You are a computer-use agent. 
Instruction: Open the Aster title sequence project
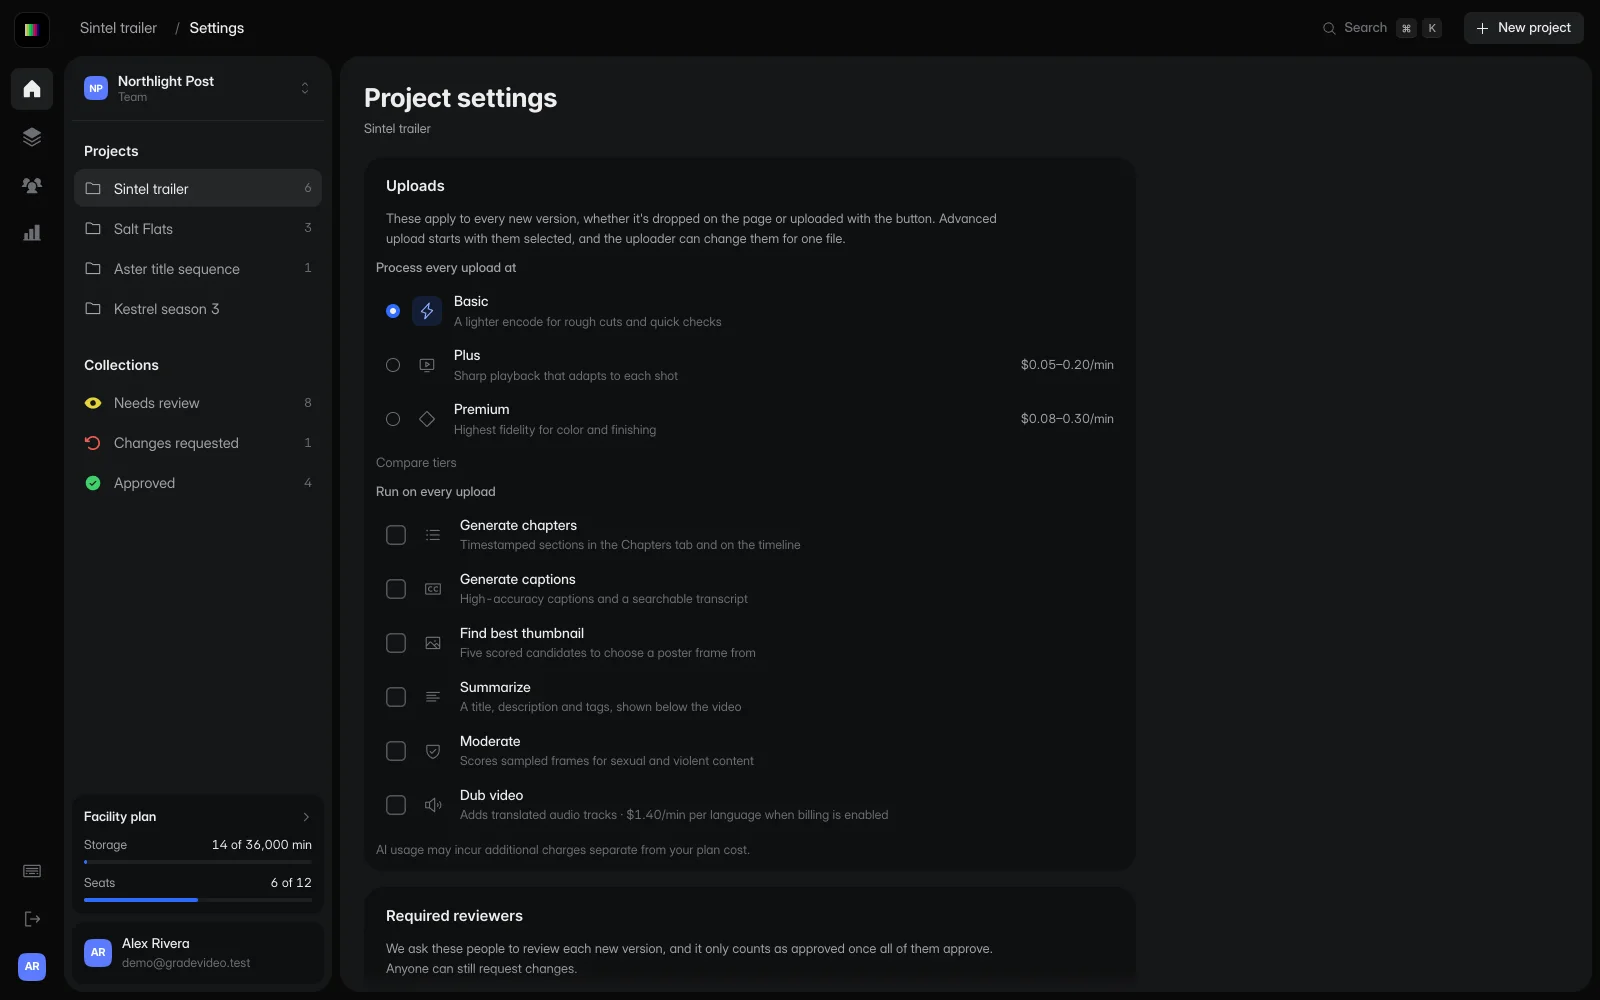click(x=198, y=268)
